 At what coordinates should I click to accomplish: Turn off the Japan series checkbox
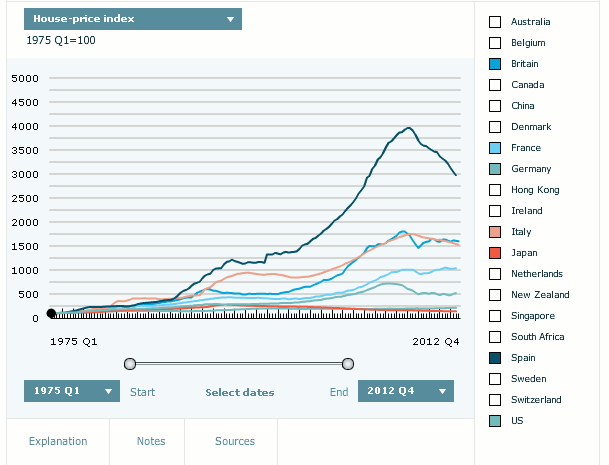pos(494,253)
